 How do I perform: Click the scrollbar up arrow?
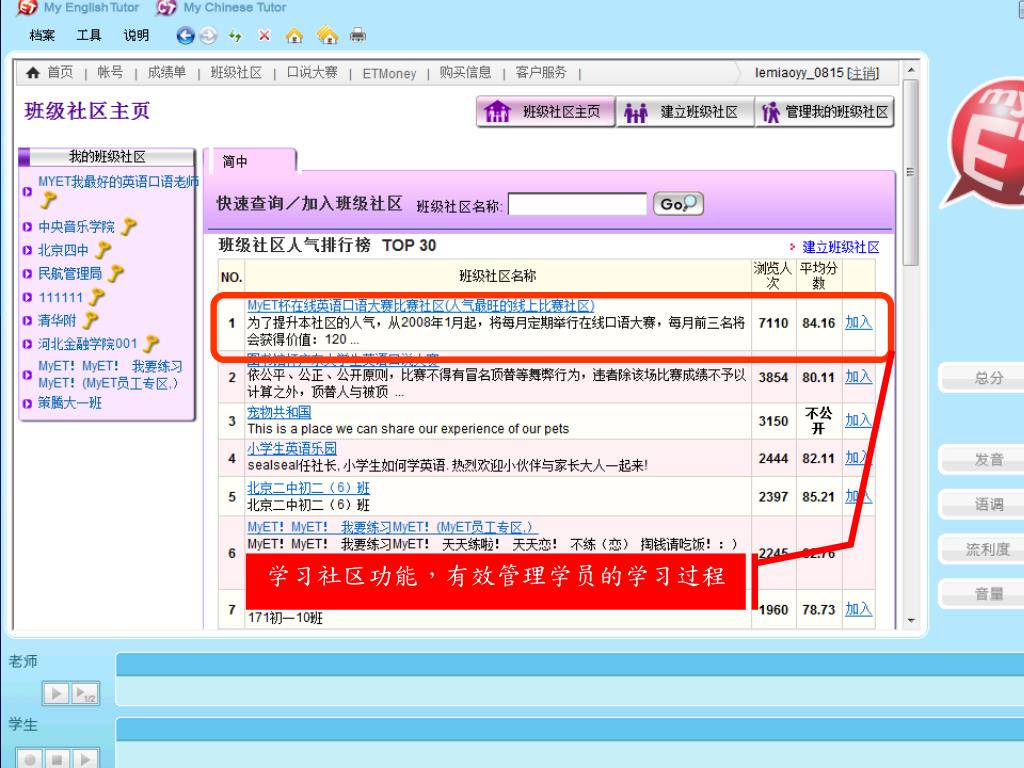(911, 69)
